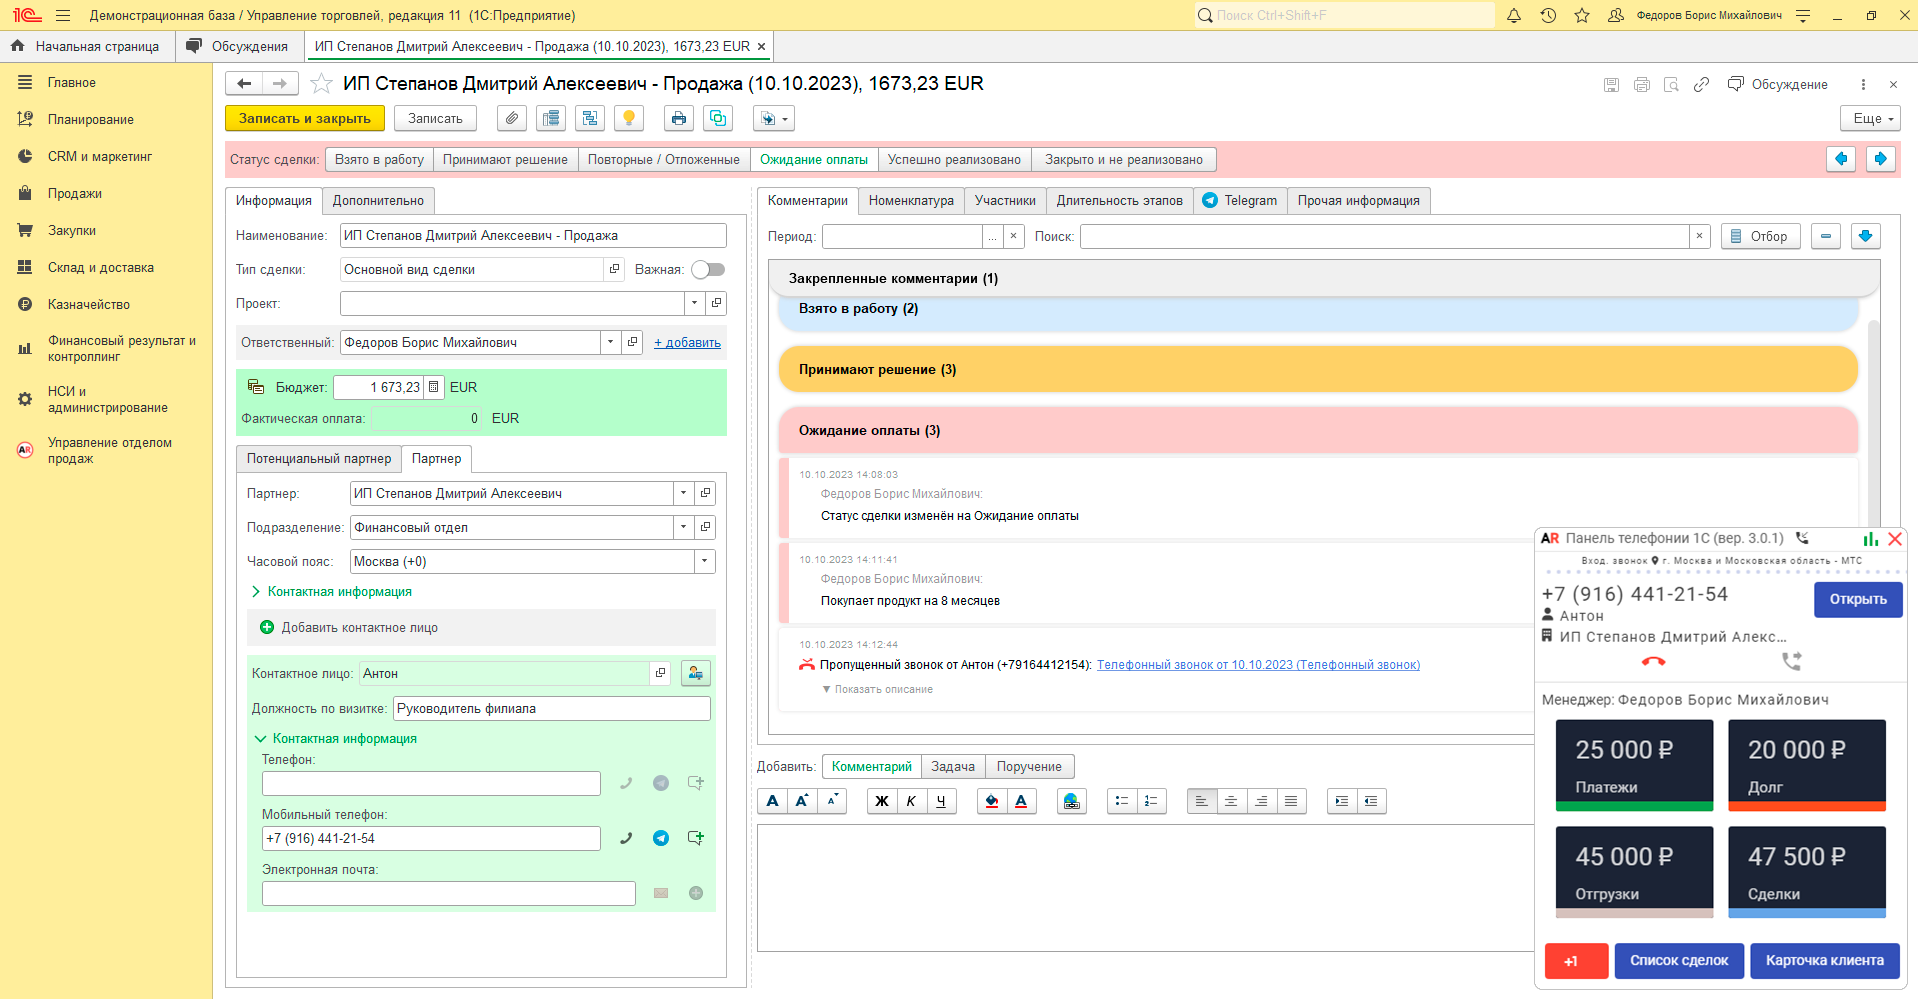Pick text fill color bucket

click(991, 801)
